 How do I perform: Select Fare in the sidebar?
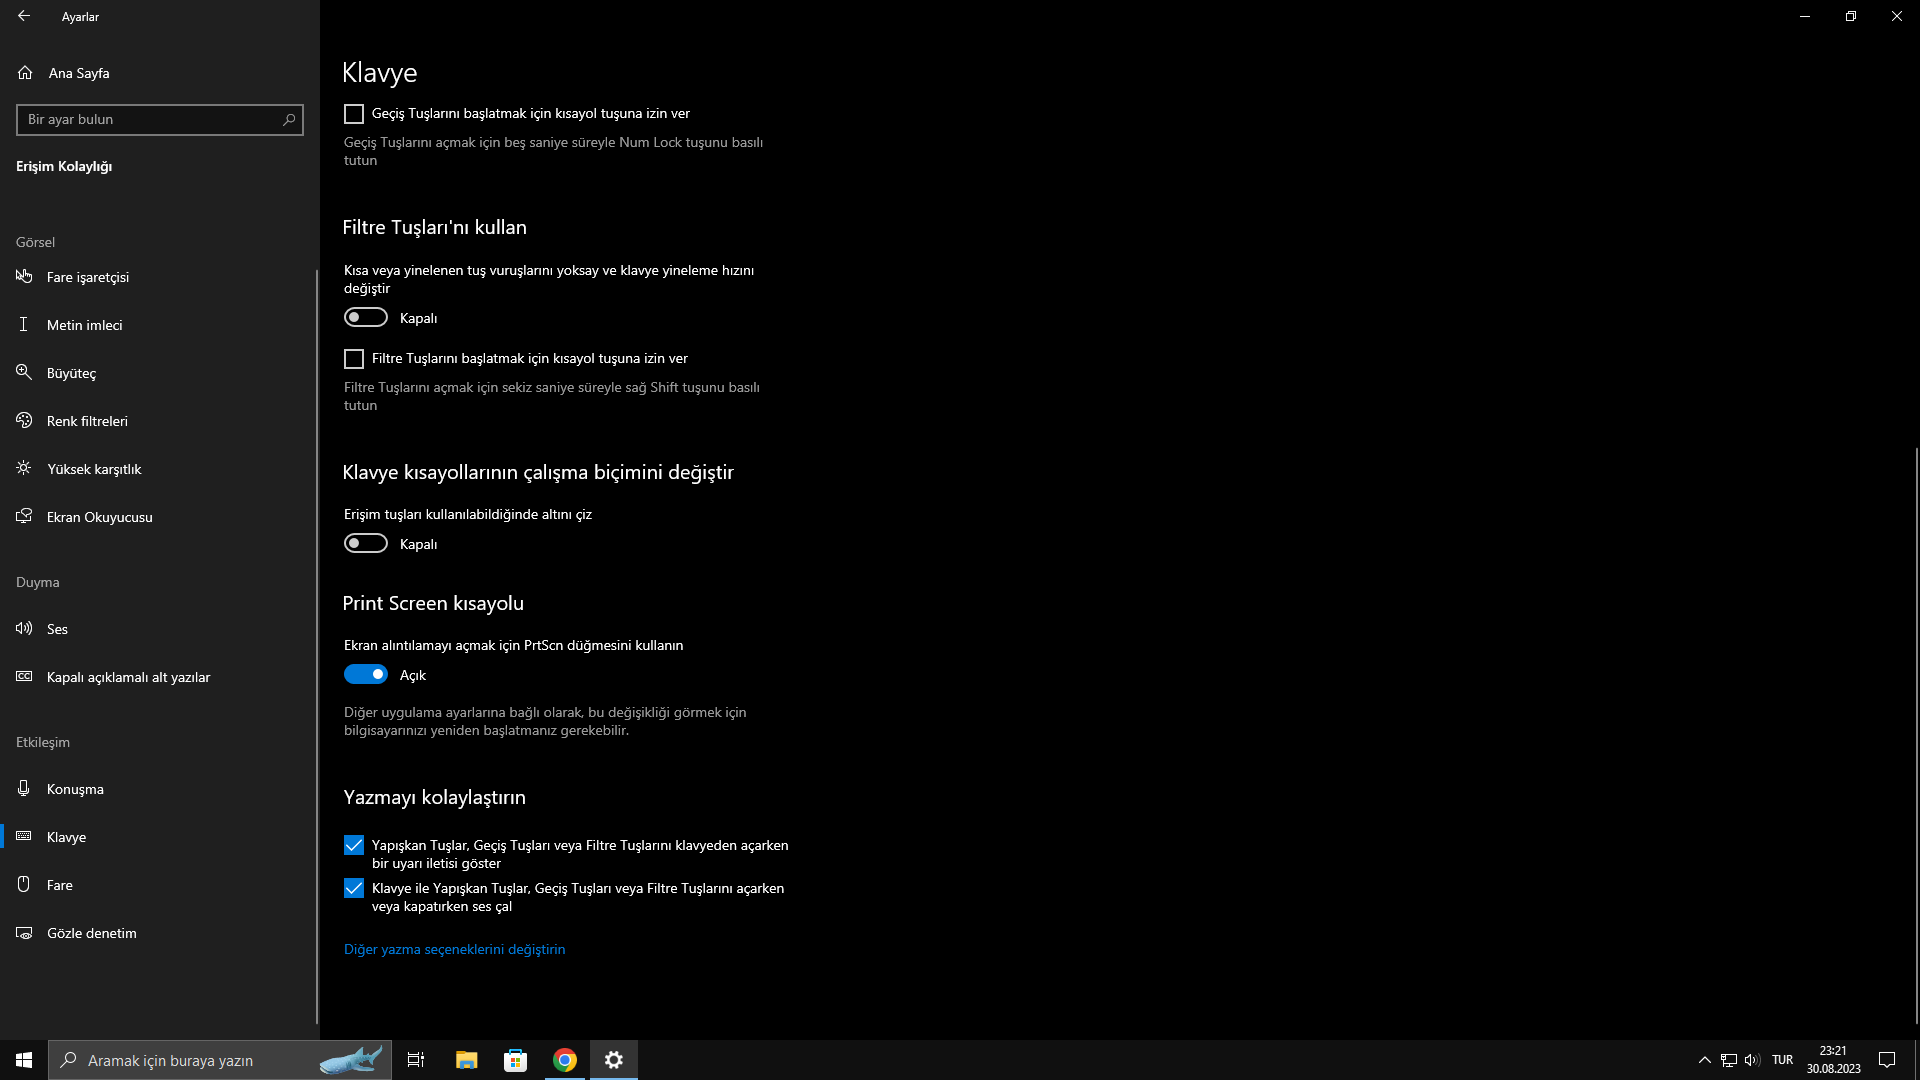(59, 885)
